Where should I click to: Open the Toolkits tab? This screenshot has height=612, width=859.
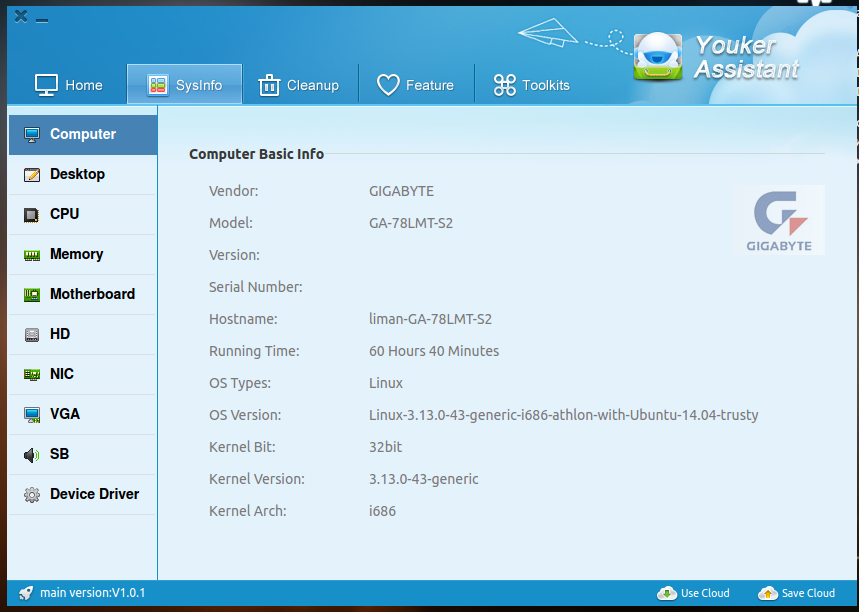pyautogui.click(x=531, y=85)
